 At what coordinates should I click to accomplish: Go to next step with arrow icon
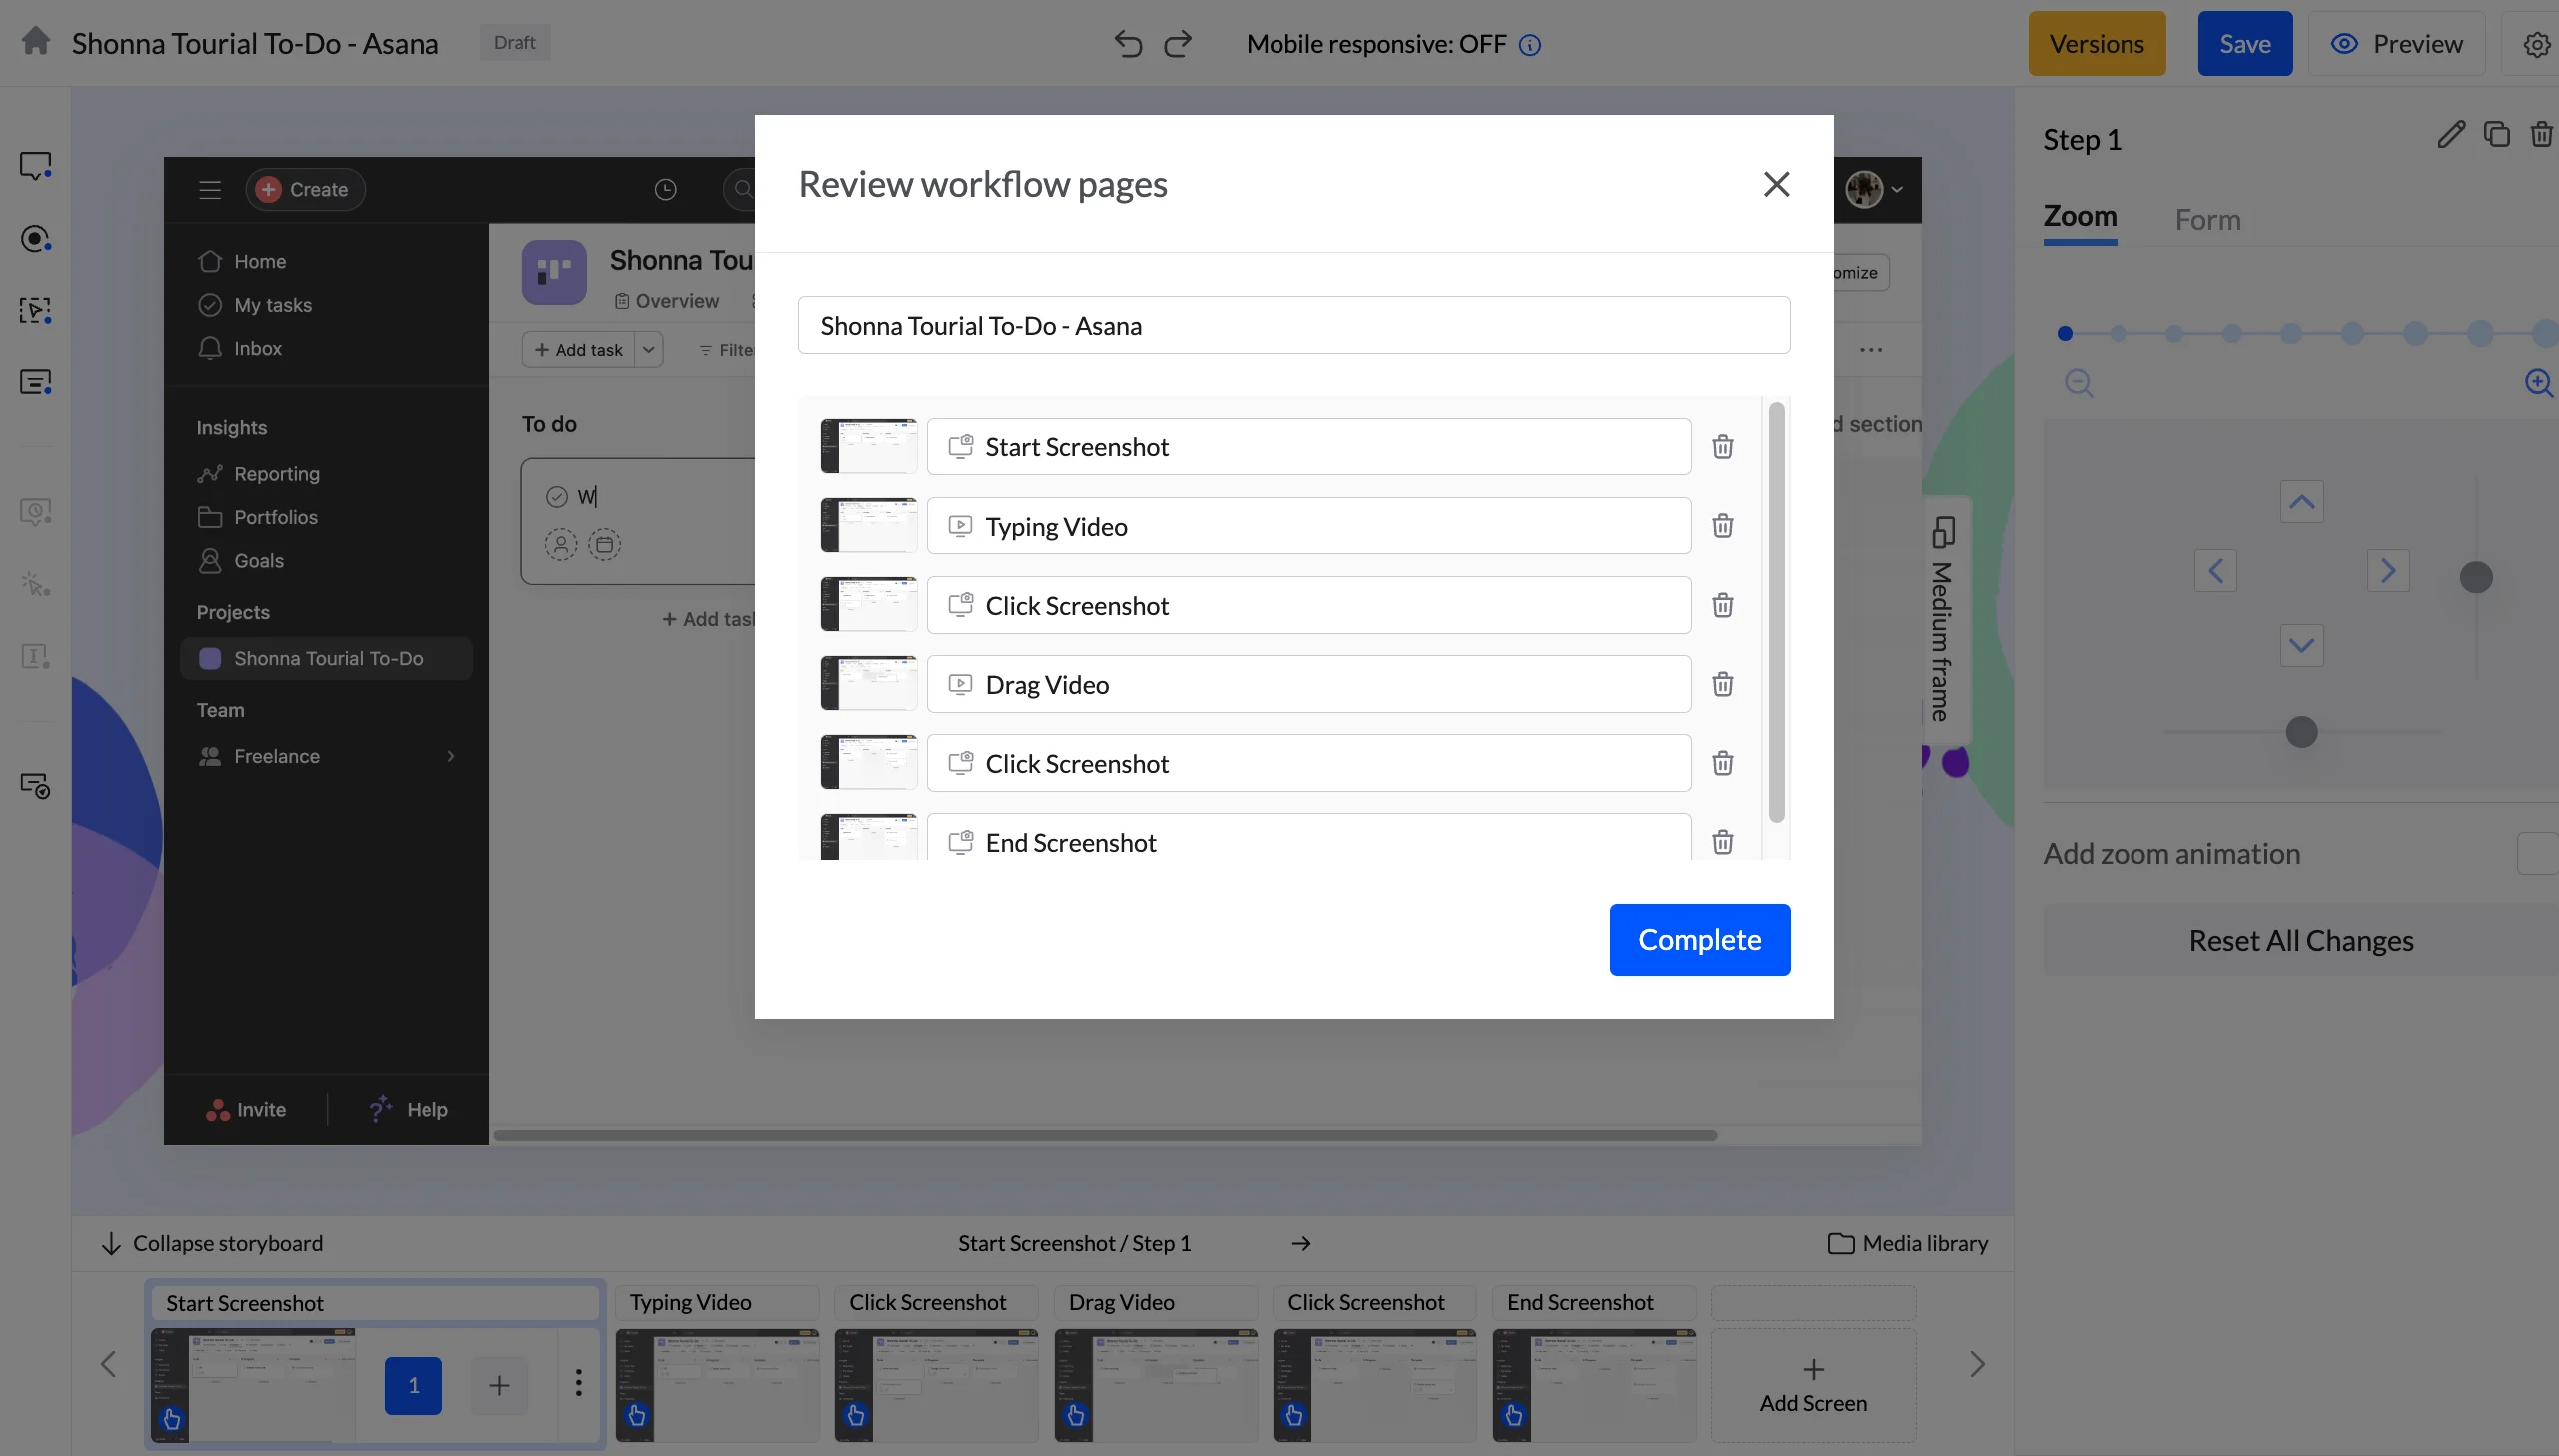1301,1244
